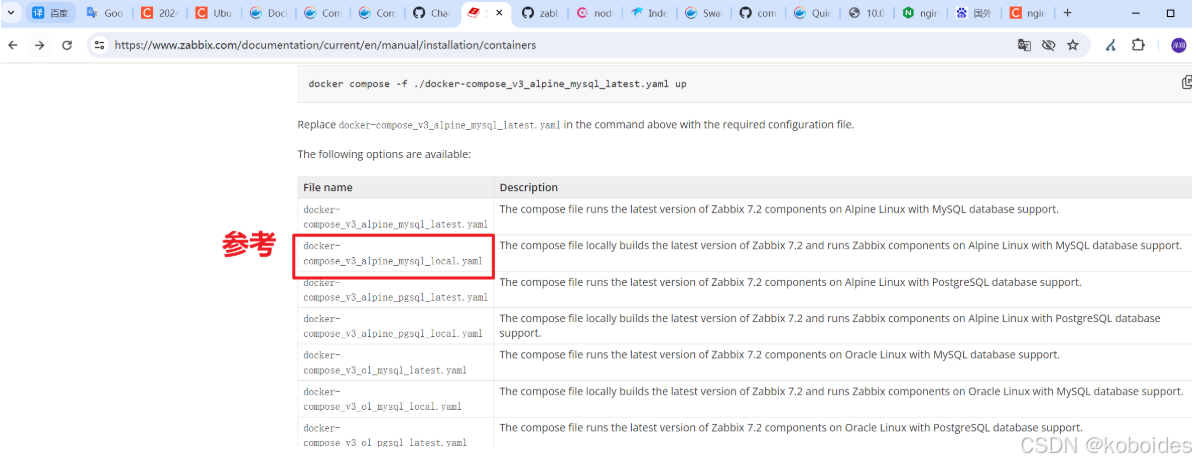Select docker-compose_v3_alpine_pgsql_latest.yaml table cell
This screenshot has height=465, width=1196.
click(x=395, y=290)
